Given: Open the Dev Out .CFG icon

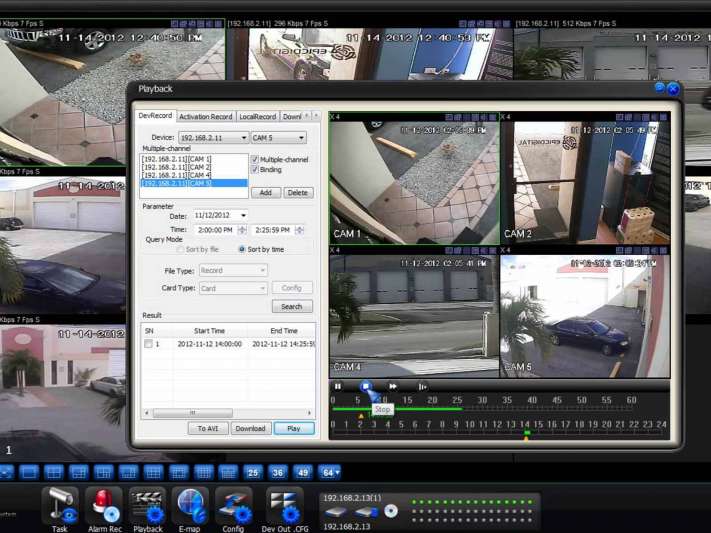Looking at the screenshot, I should (x=282, y=505).
